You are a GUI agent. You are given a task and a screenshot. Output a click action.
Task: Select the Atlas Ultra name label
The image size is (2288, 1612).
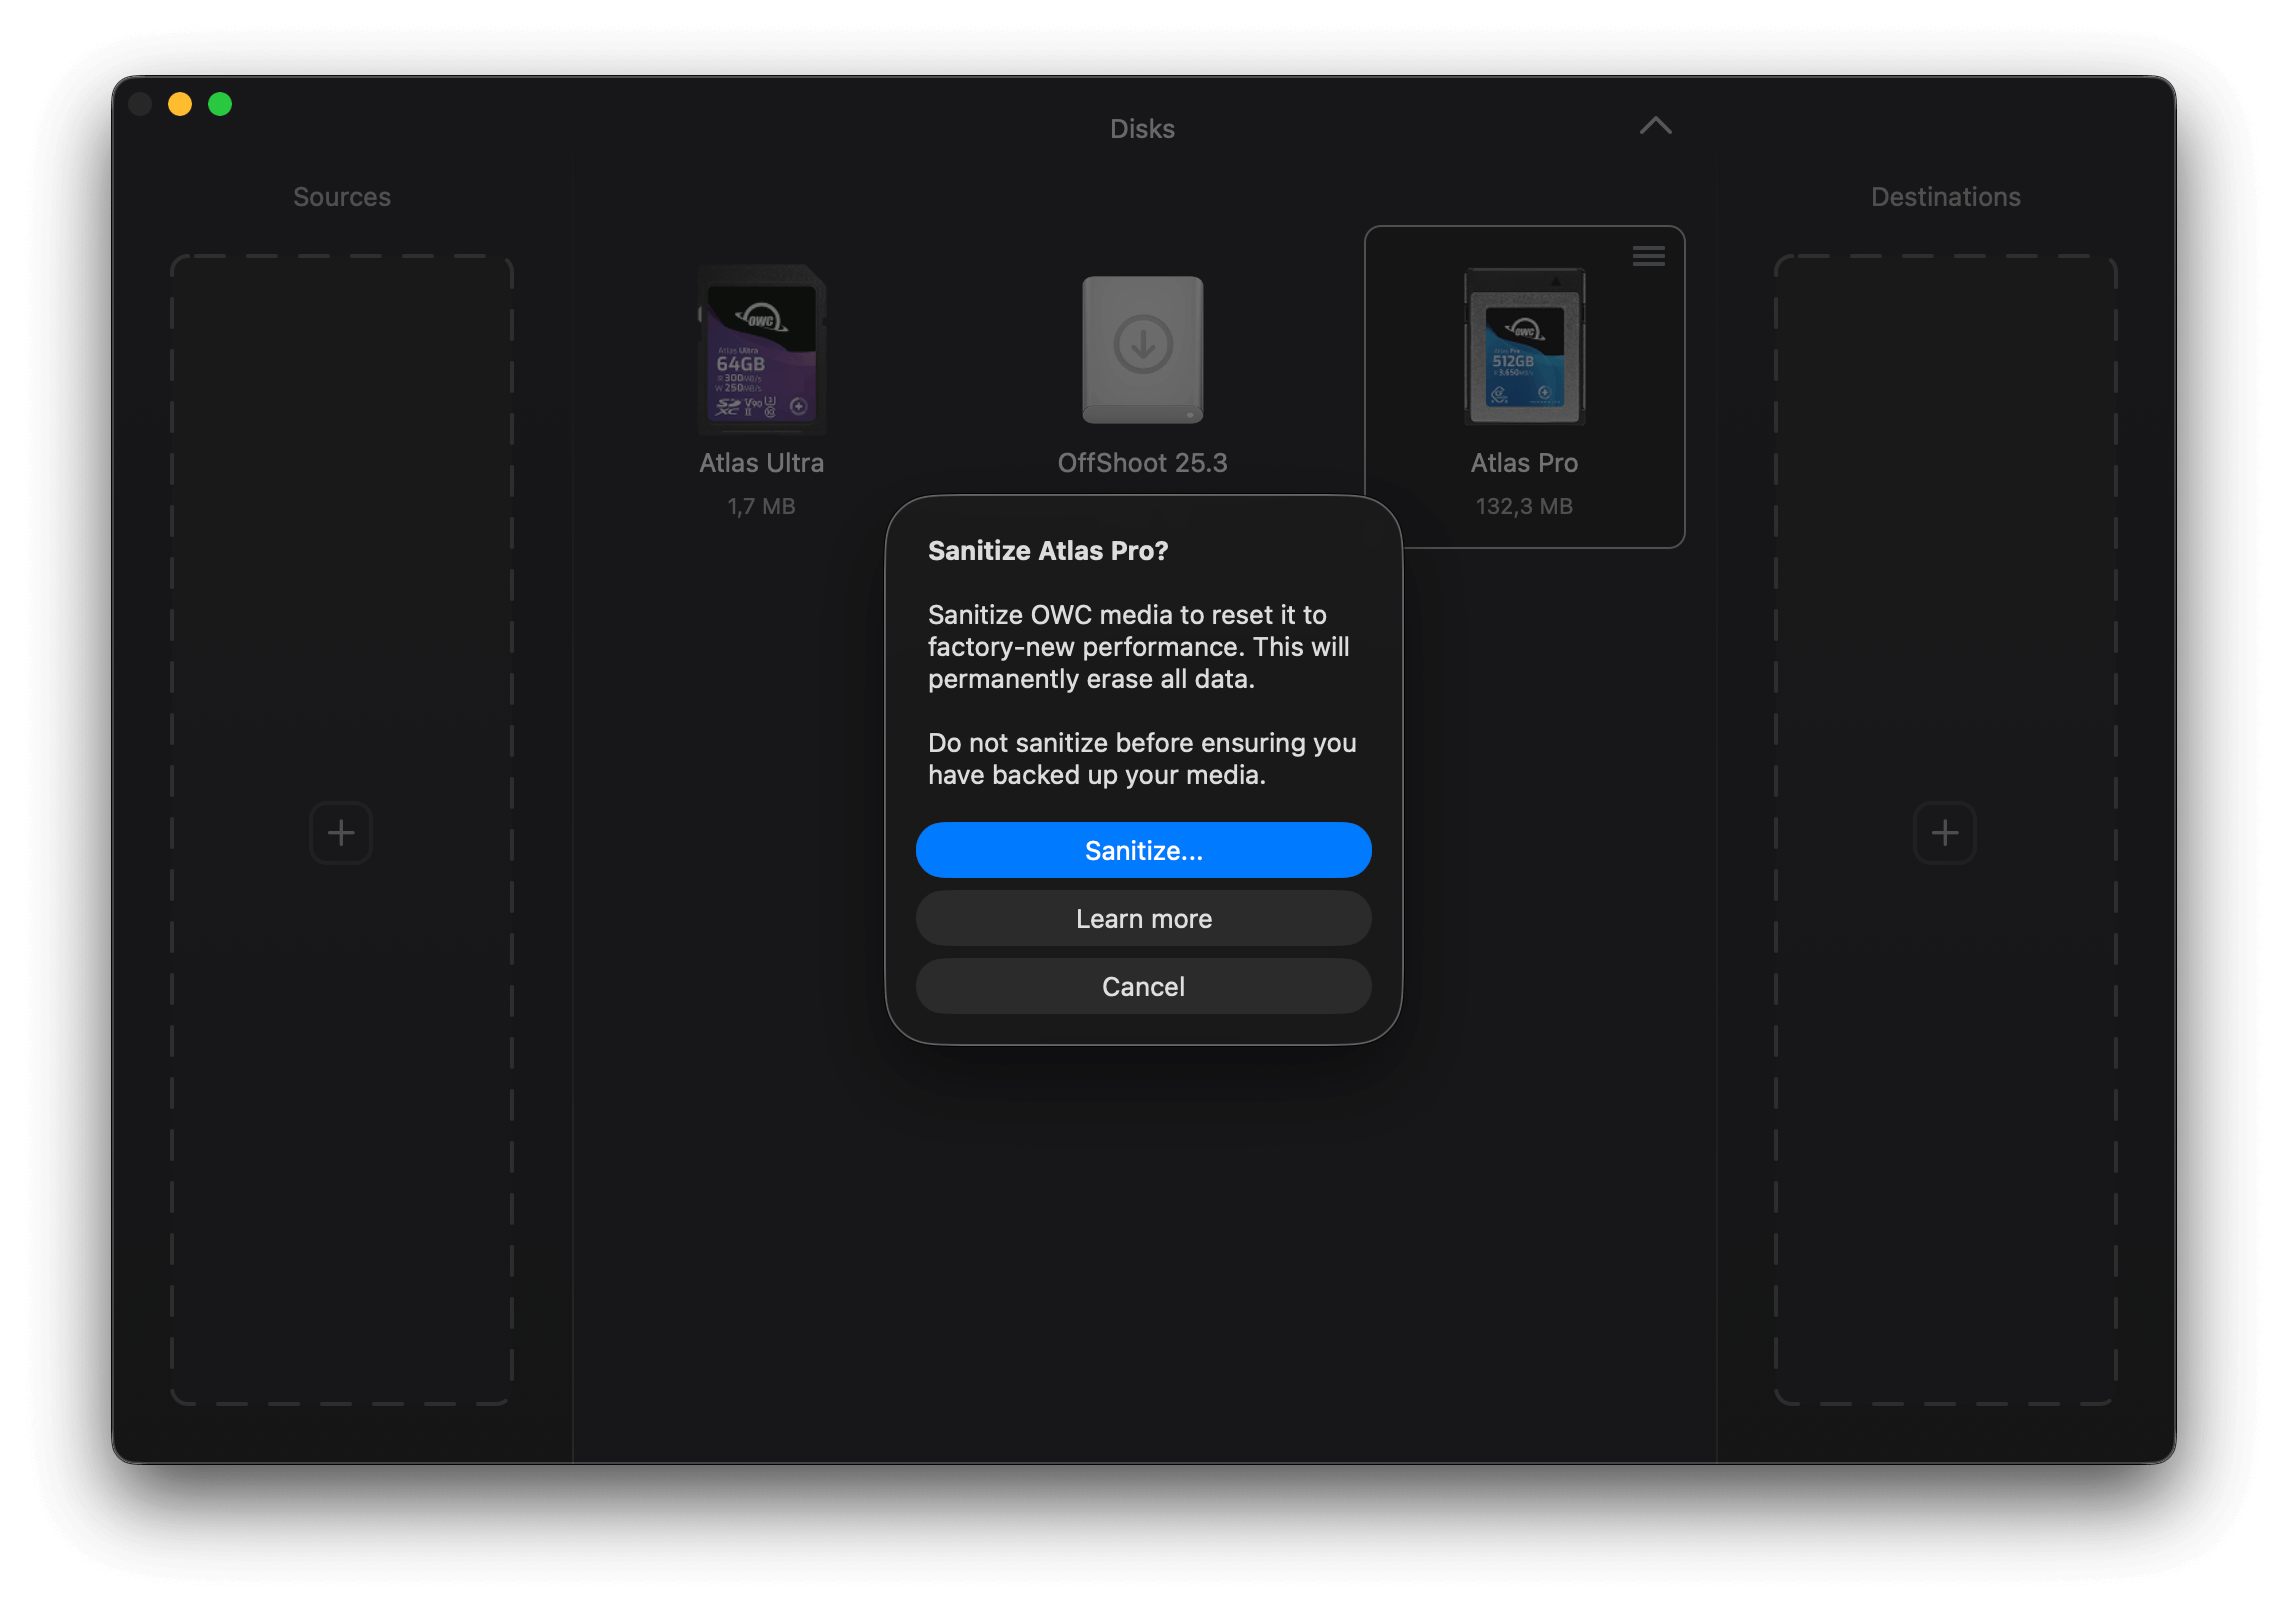tap(761, 463)
